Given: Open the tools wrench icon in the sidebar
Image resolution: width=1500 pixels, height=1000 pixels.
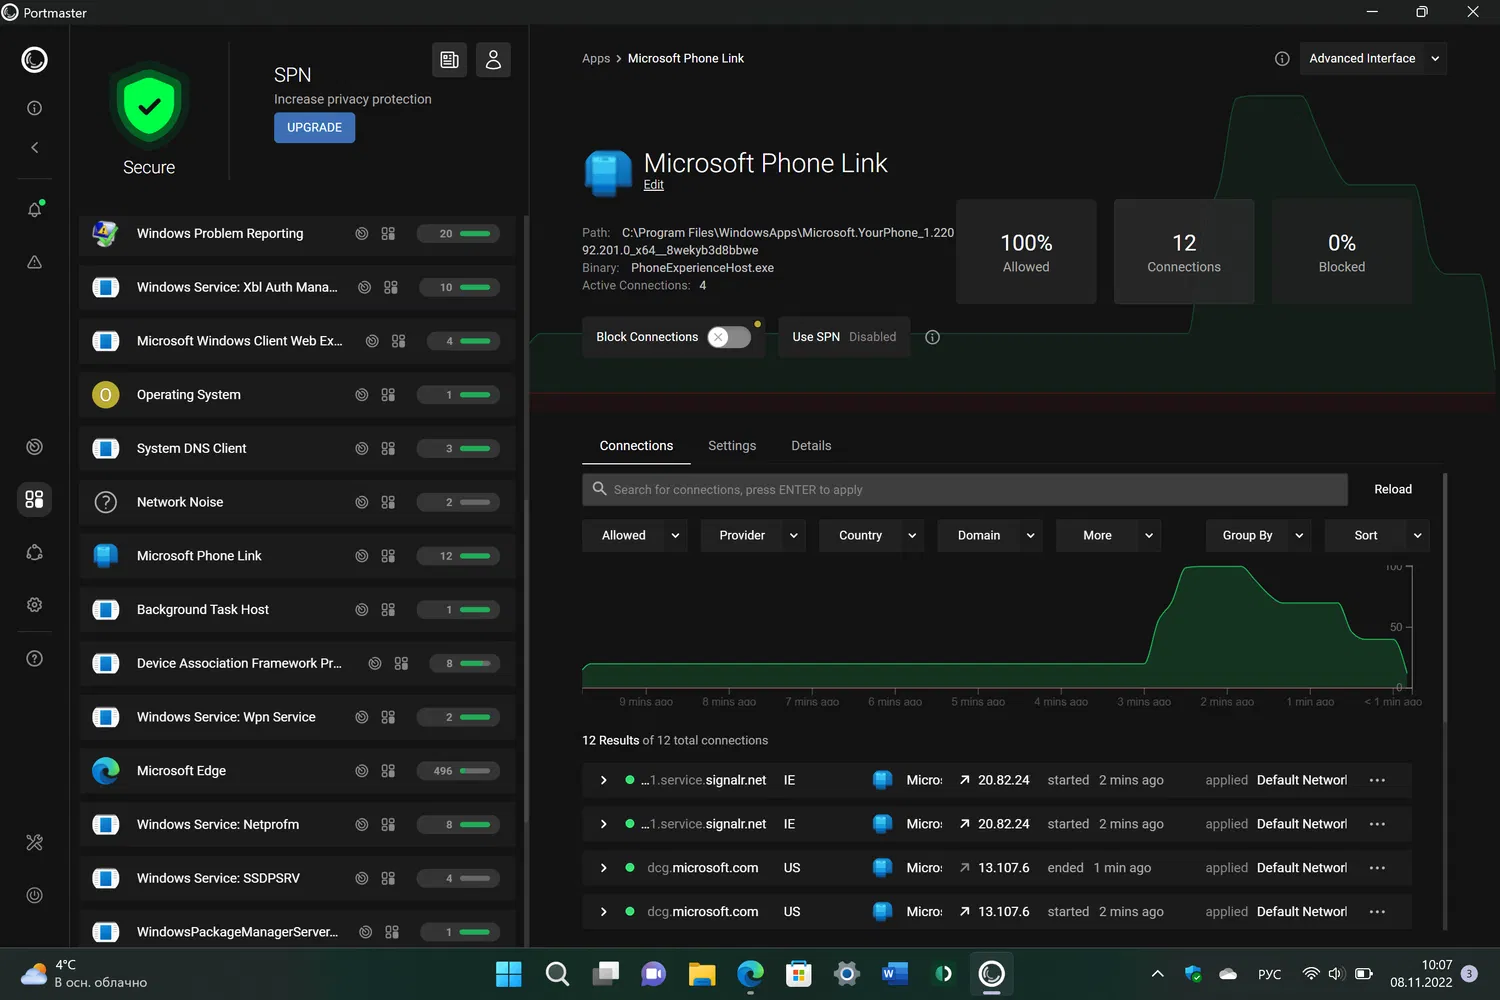Looking at the screenshot, I should [x=34, y=843].
